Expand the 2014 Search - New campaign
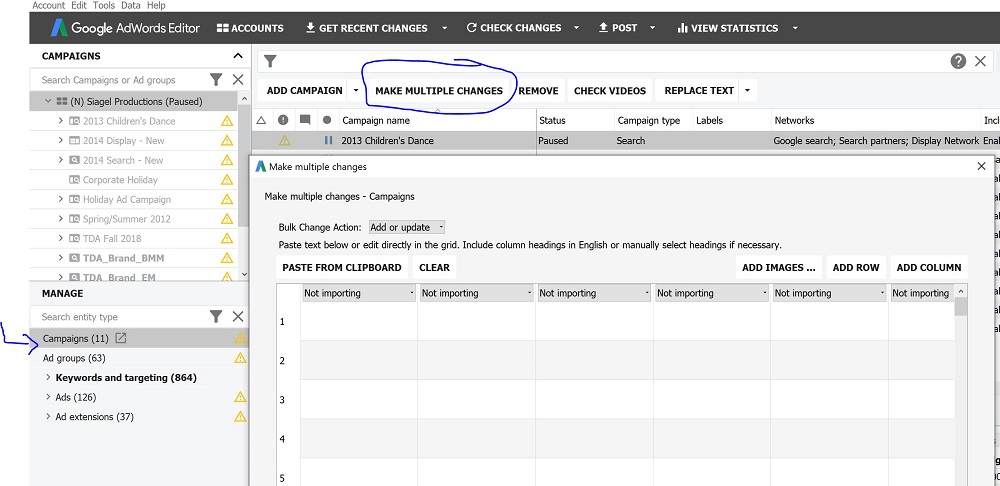The image size is (1000, 486). [61, 160]
